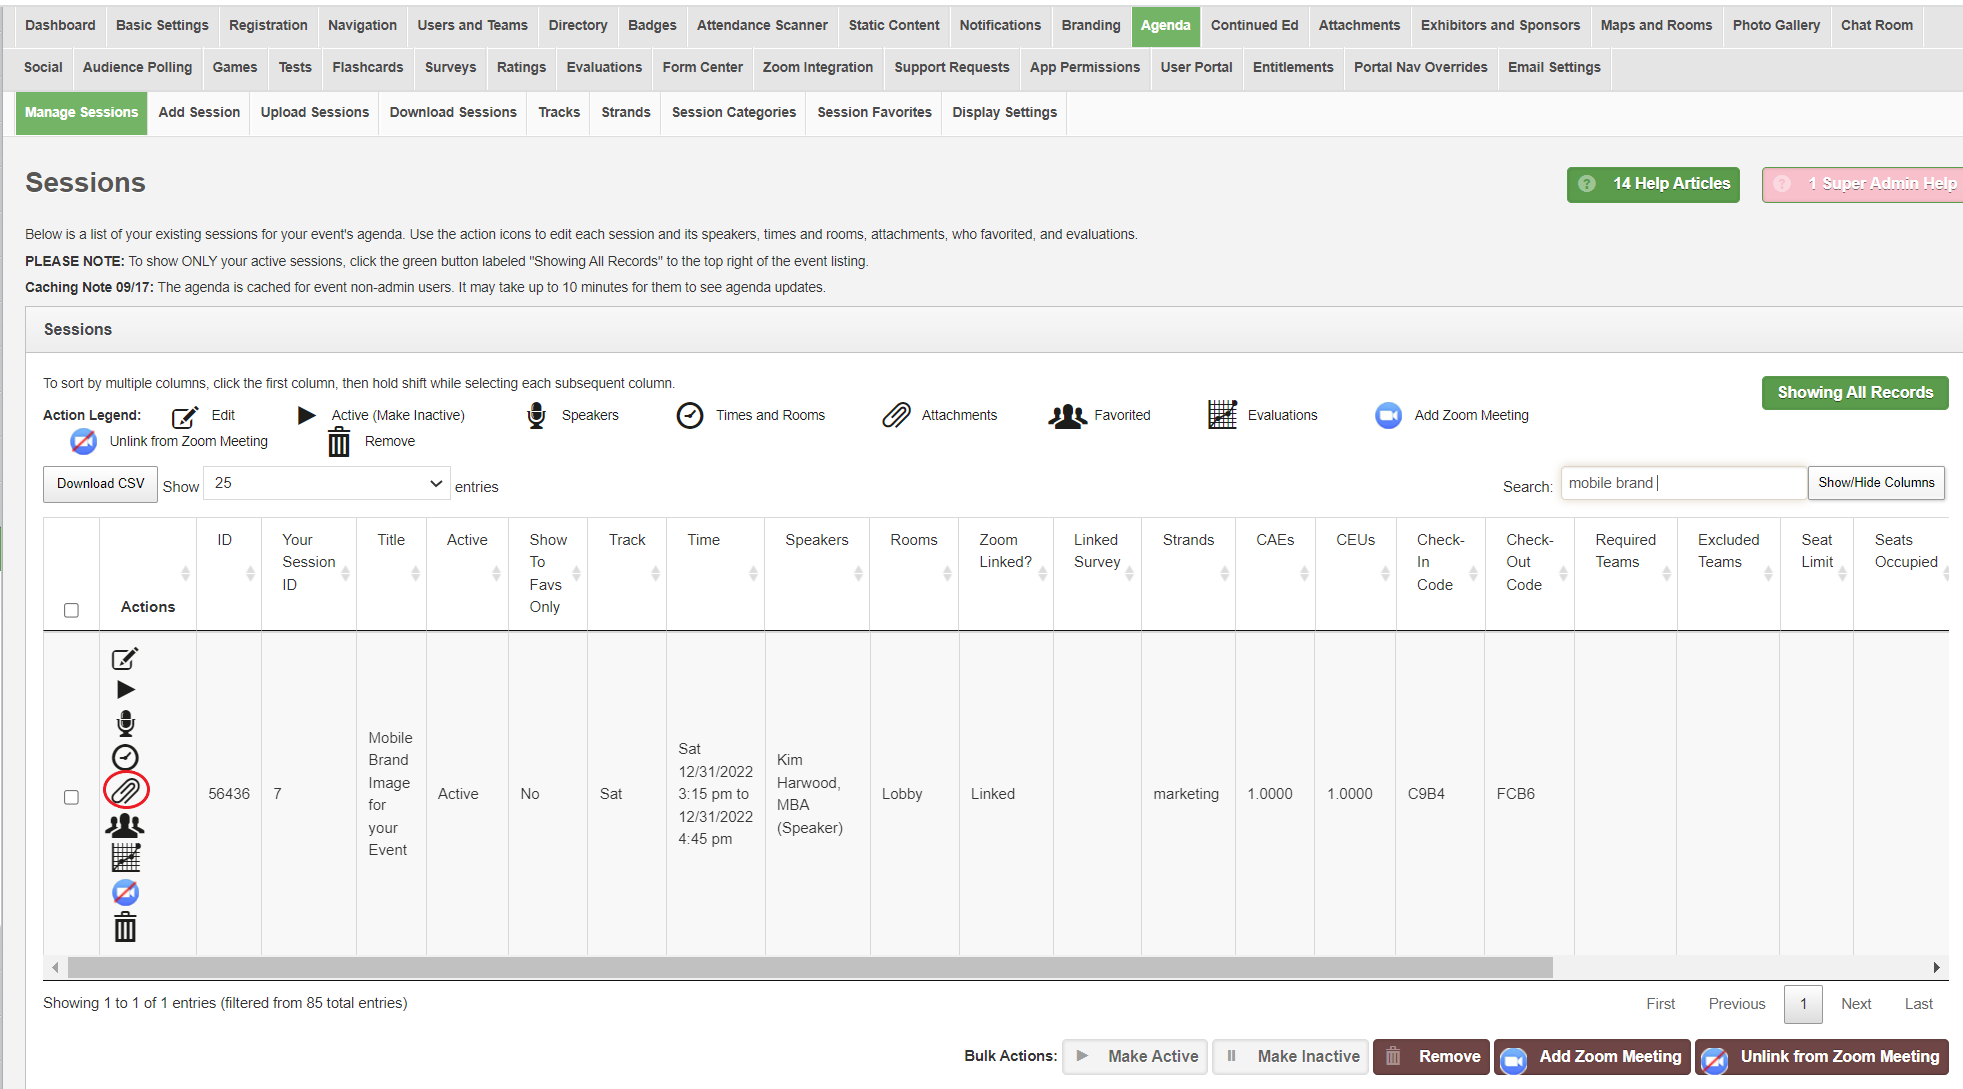Open Favorited people icon in session row
The image size is (1963, 1089).
[x=125, y=825]
